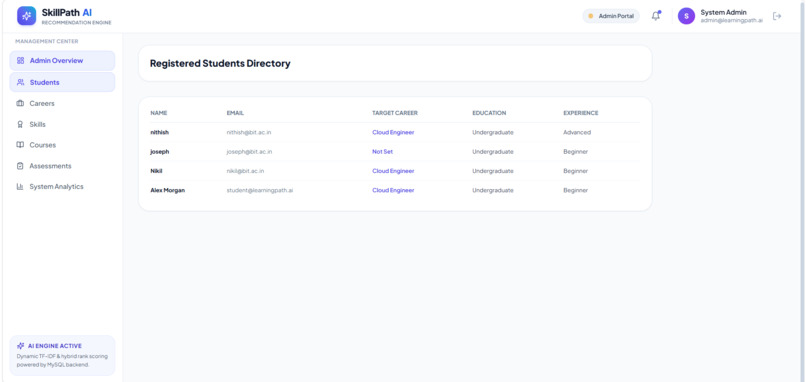Click the EXPERIENCE column header
Image resolution: width=806 pixels, height=382 pixels.
click(581, 113)
